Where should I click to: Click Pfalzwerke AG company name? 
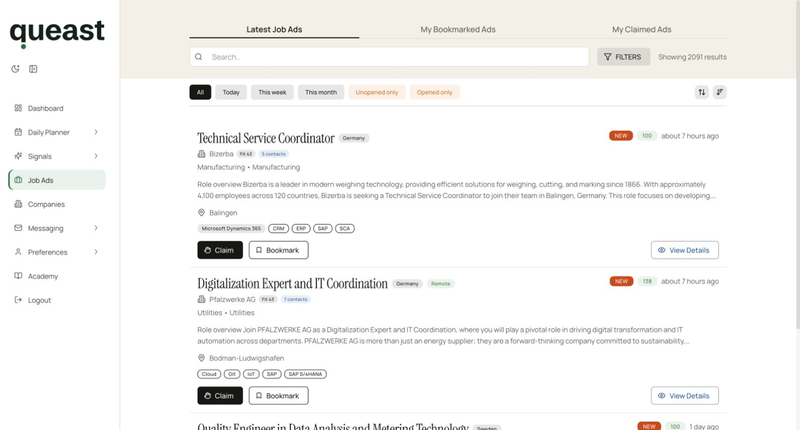pyautogui.click(x=232, y=299)
